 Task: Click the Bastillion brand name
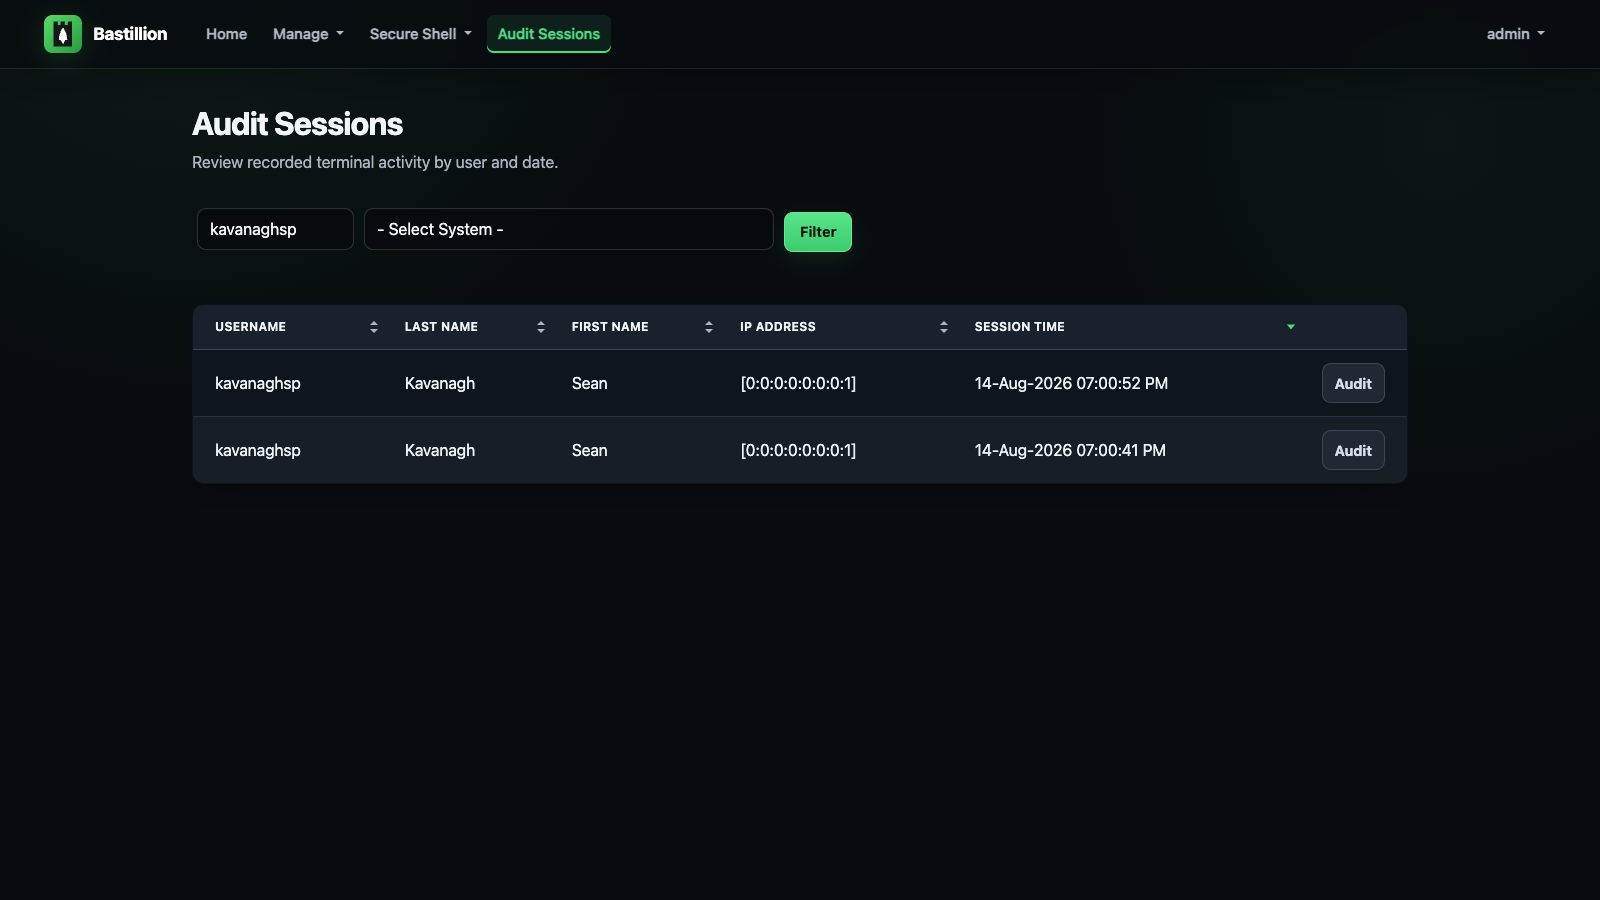tap(130, 34)
